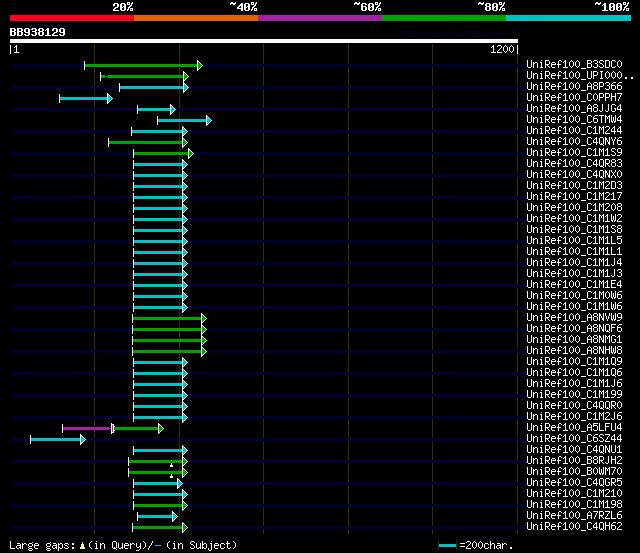
Task: Select the UniRef100_C1M1L1 label
Action: click(574, 252)
